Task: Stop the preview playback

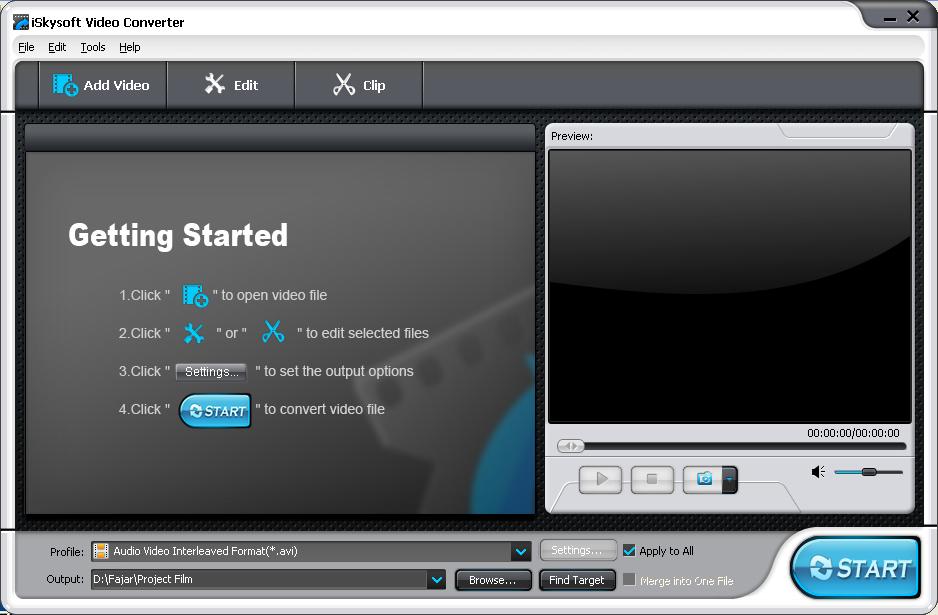Action: point(652,479)
